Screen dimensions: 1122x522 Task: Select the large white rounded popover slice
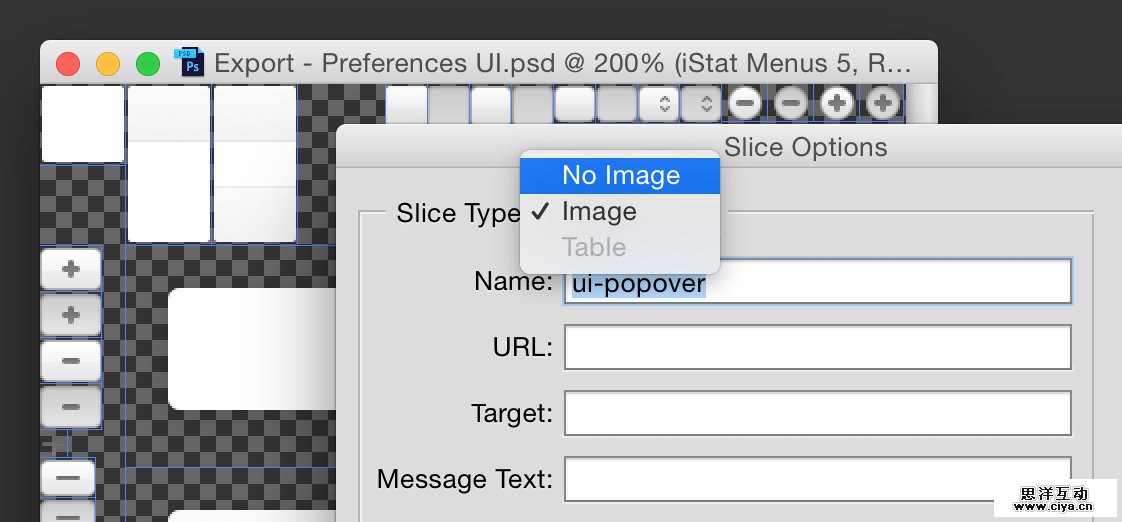pyautogui.click(x=252, y=349)
